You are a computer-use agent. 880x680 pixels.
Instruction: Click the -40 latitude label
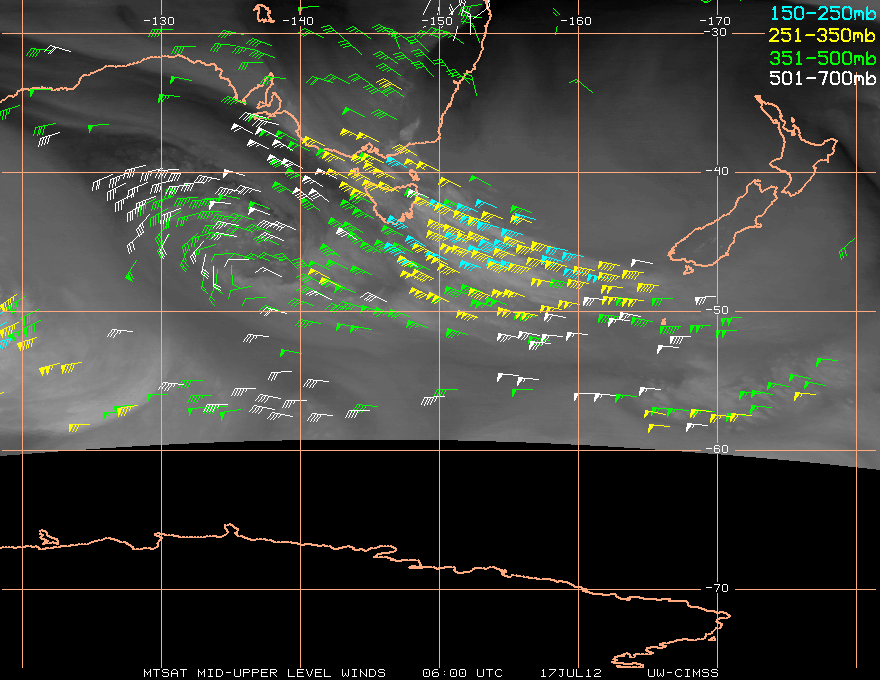pyautogui.click(x=717, y=171)
